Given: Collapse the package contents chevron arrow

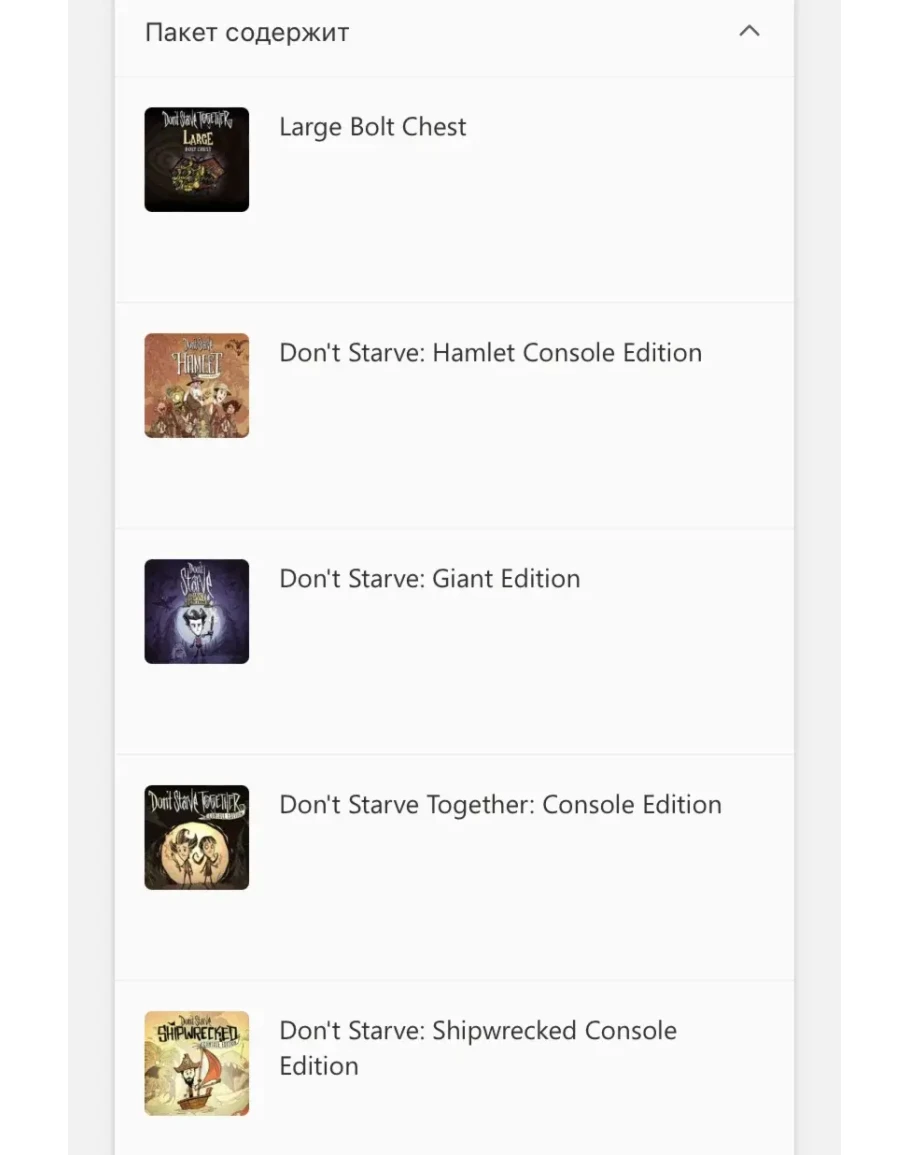Looking at the screenshot, I should 749,31.
